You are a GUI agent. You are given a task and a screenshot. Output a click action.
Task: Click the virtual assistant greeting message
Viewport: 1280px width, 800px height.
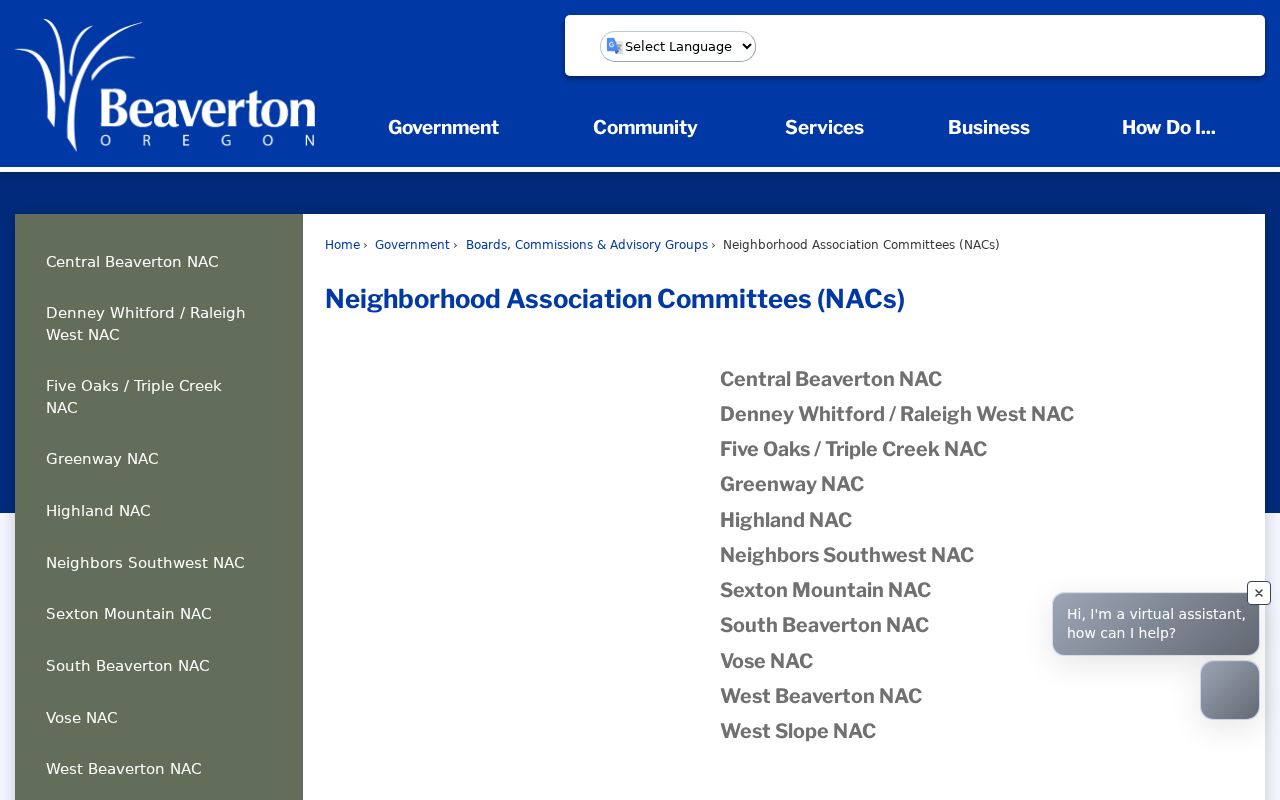tap(1156, 624)
